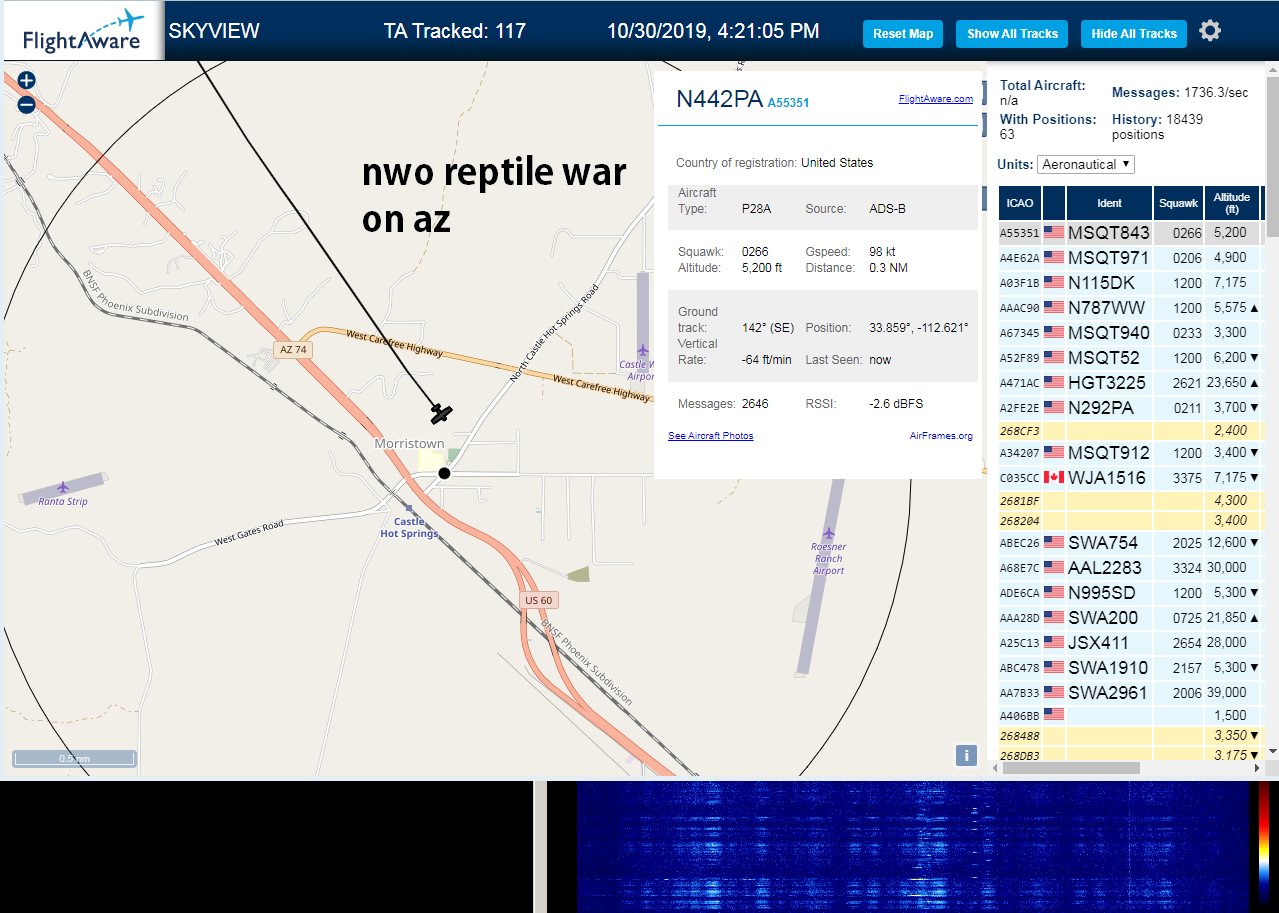Click the N442PA title in info panel
Image resolution: width=1279 pixels, height=913 pixels.
[x=719, y=99]
